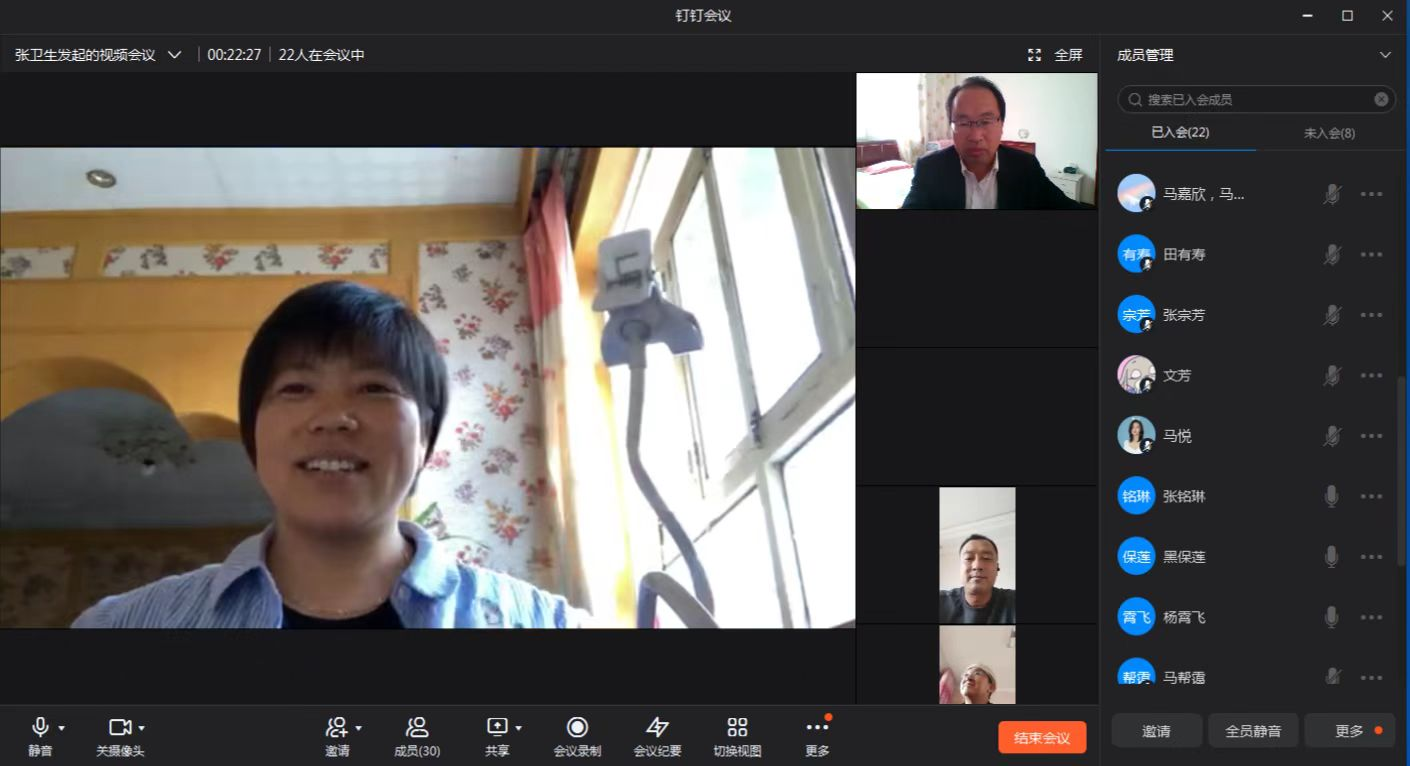This screenshot has width=1410, height=766.
Task: Toggle microphone for 张铭琳
Action: pyautogui.click(x=1331, y=496)
